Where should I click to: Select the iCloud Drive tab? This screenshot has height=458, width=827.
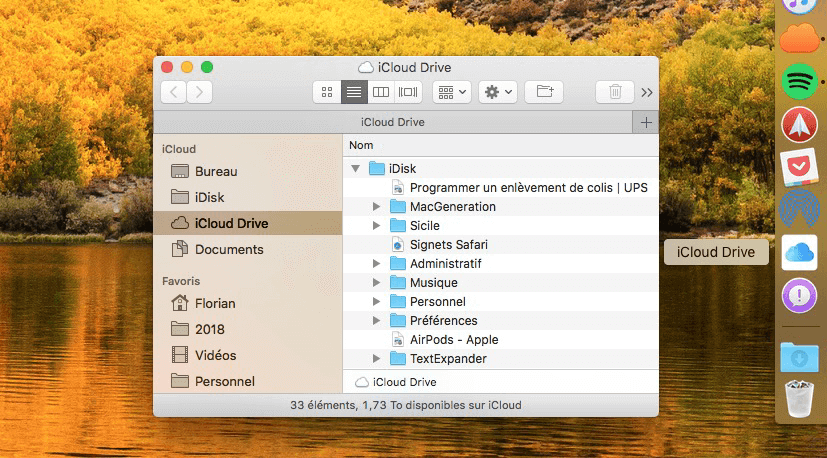pos(392,122)
